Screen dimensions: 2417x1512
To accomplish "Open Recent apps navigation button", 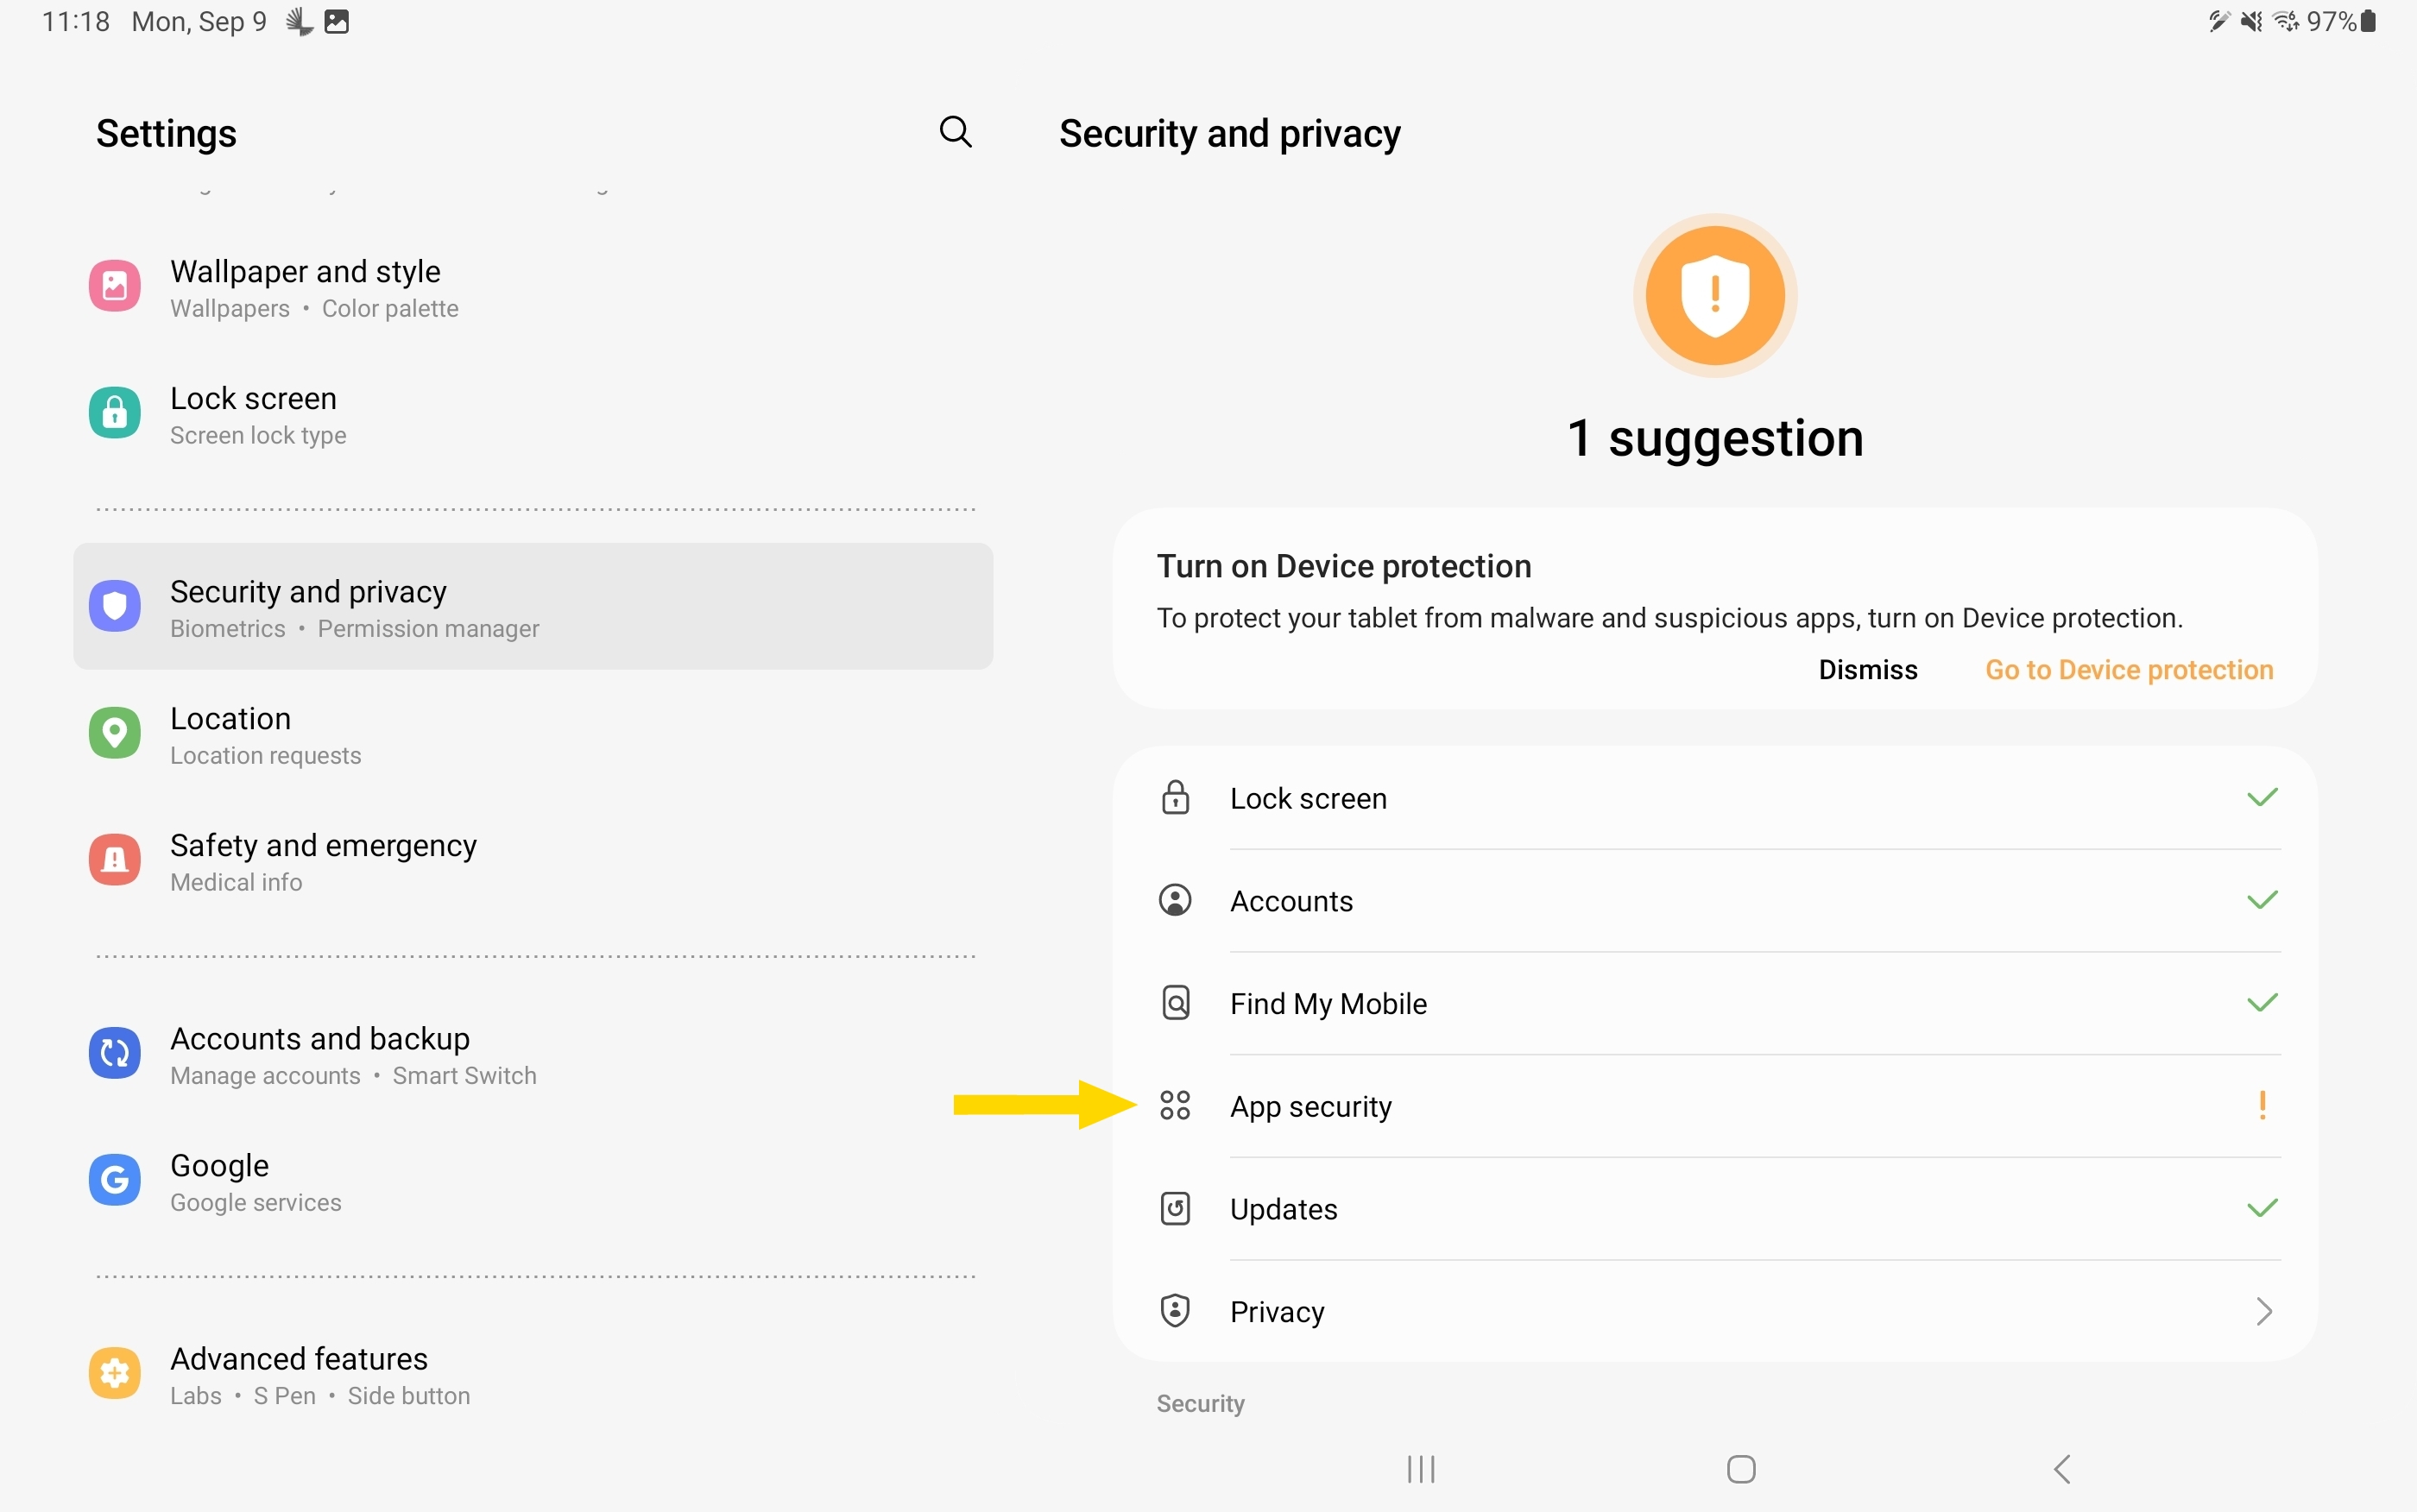I will 1421,1469.
